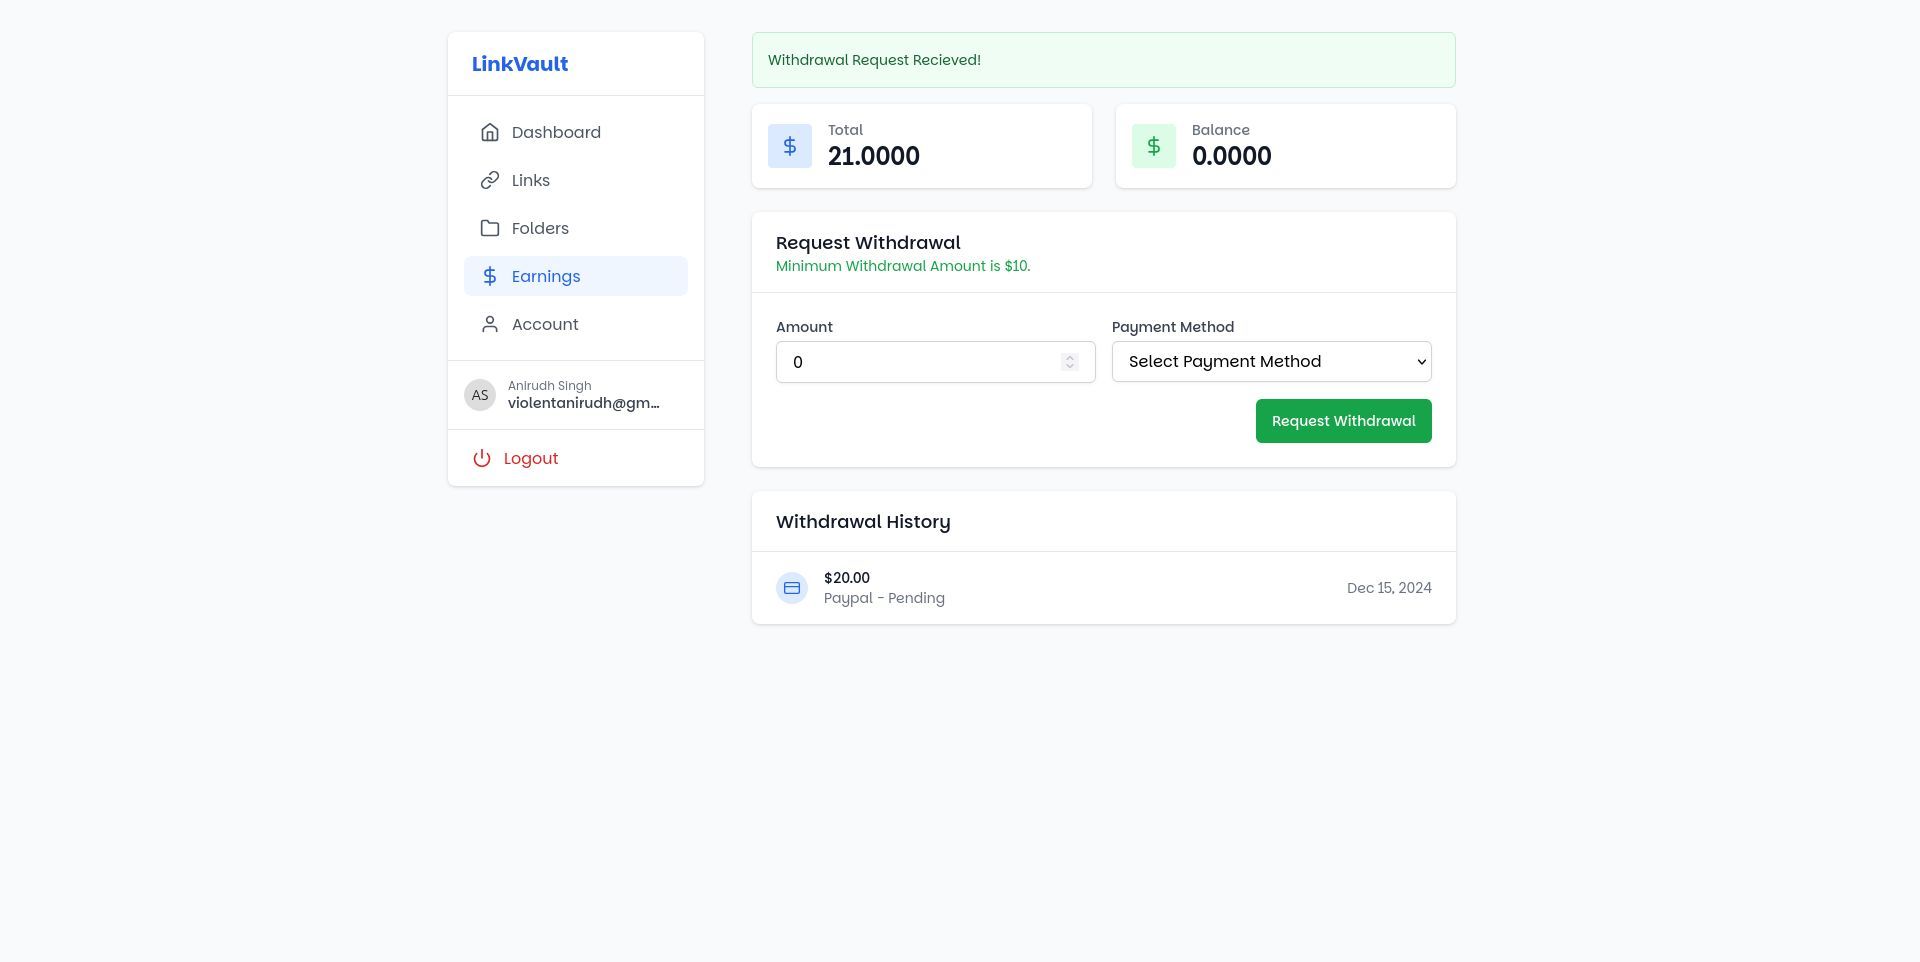This screenshot has height=962, width=1920.
Task: Click the Links chain icon
Action: point(490,180)
